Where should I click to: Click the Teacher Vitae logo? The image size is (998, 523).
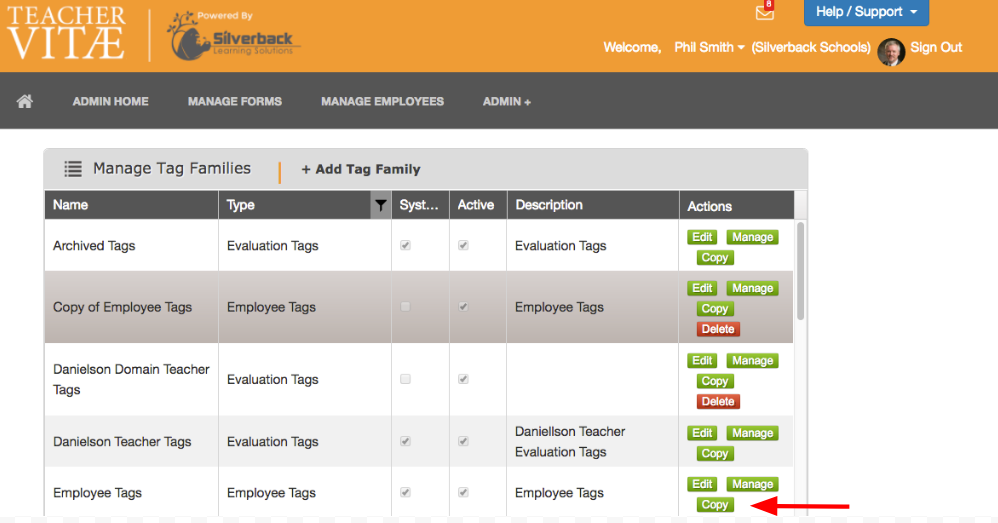66,33
